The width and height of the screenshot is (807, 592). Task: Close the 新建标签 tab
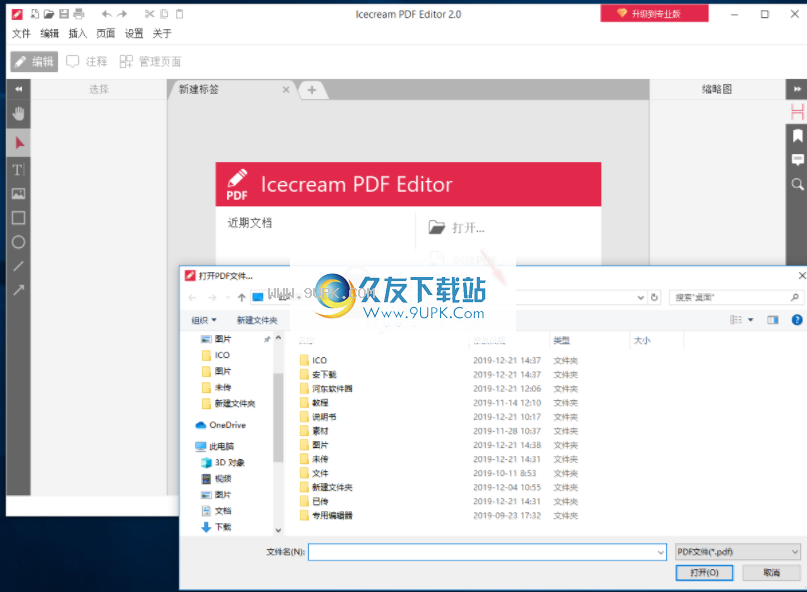point(286,90)
